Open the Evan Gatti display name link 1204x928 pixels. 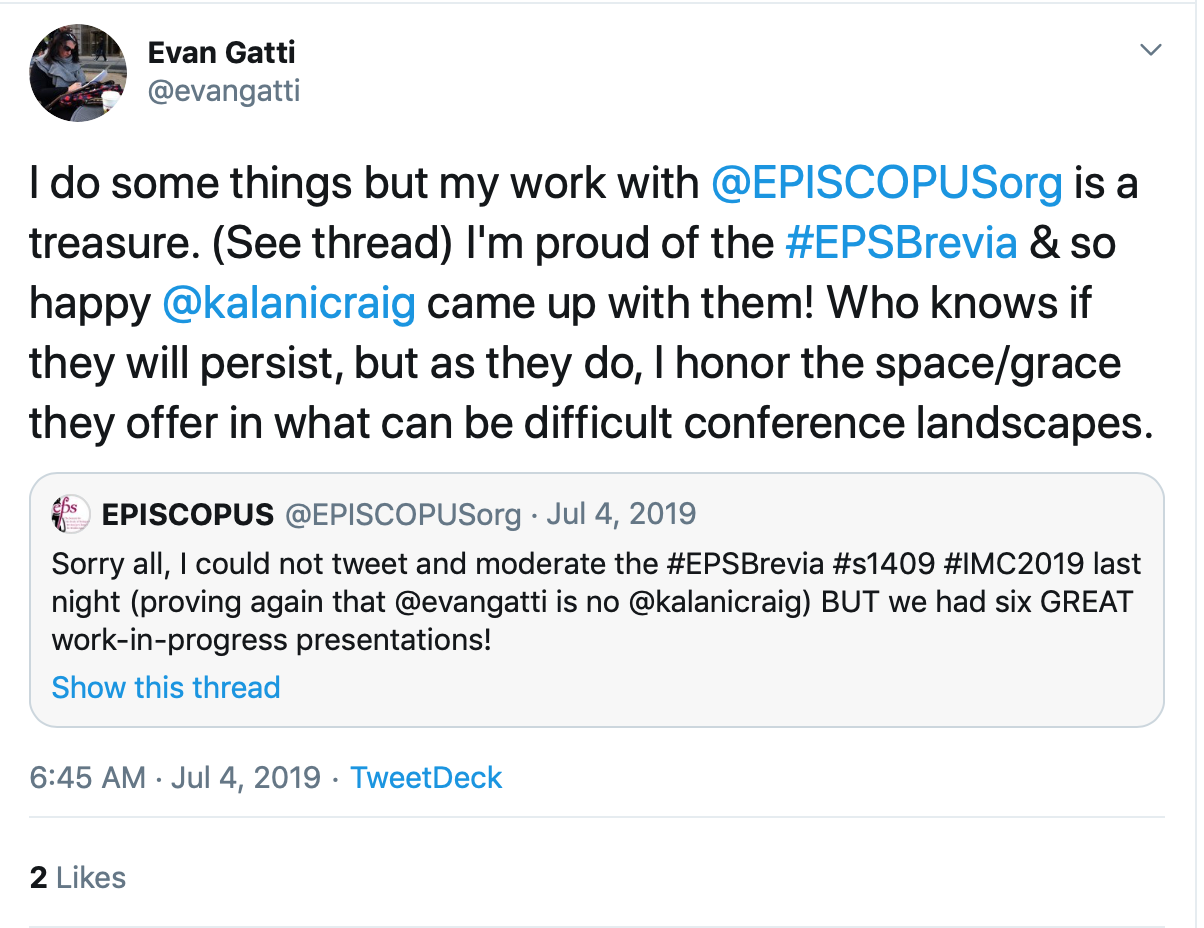coord(224,52)
